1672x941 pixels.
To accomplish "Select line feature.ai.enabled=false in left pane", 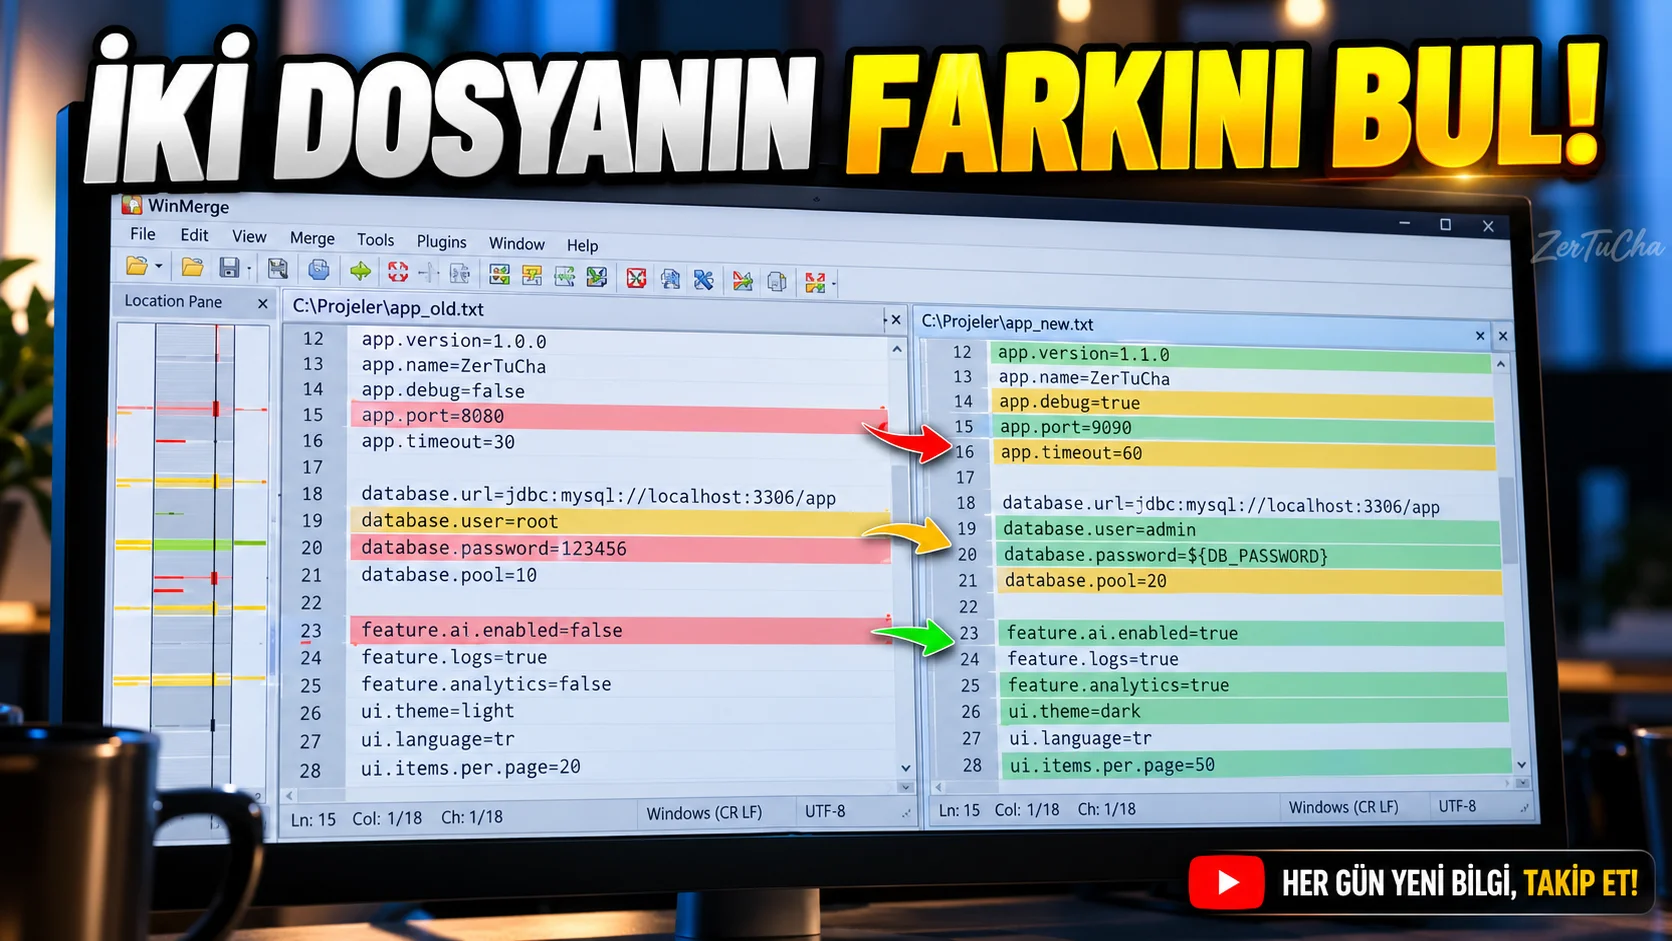I will click(x=620, y=630).
